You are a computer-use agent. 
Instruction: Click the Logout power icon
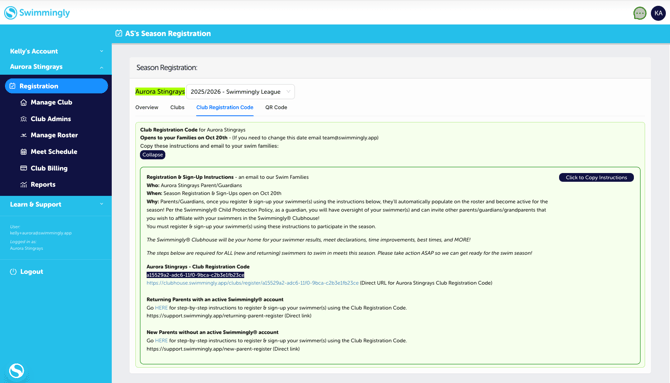tap(13, 272)
